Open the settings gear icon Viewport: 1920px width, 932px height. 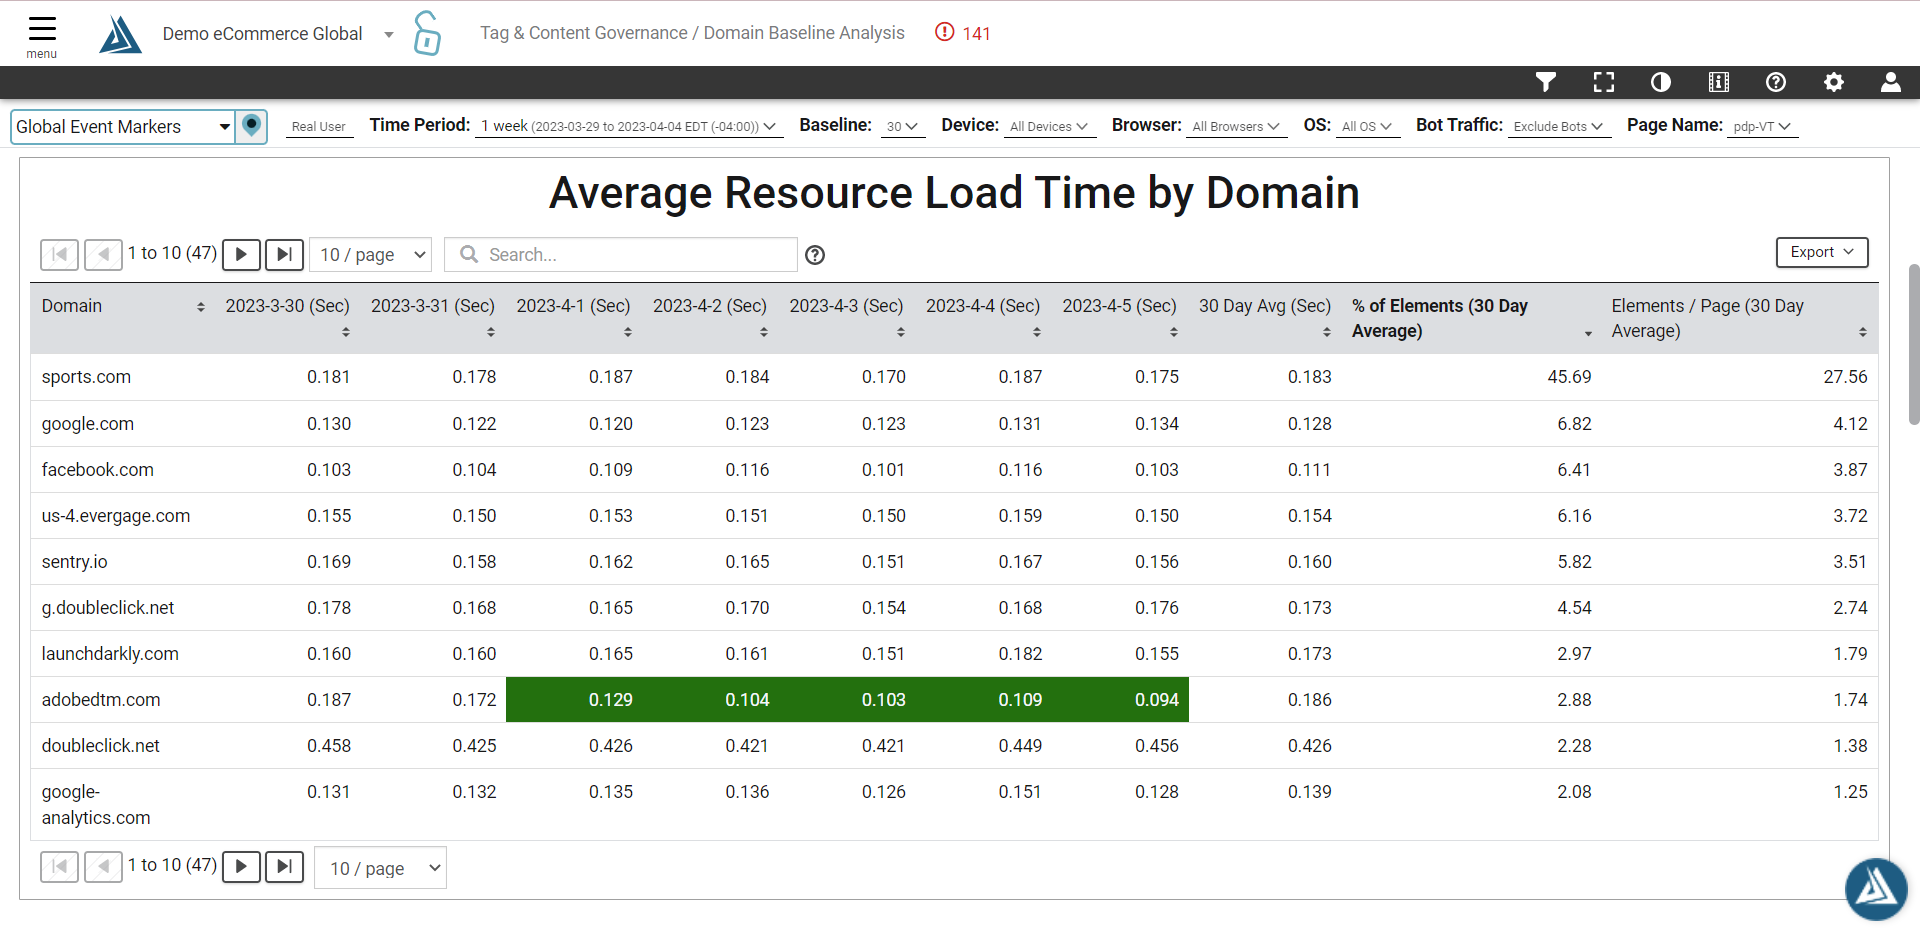coord(1834,82)
